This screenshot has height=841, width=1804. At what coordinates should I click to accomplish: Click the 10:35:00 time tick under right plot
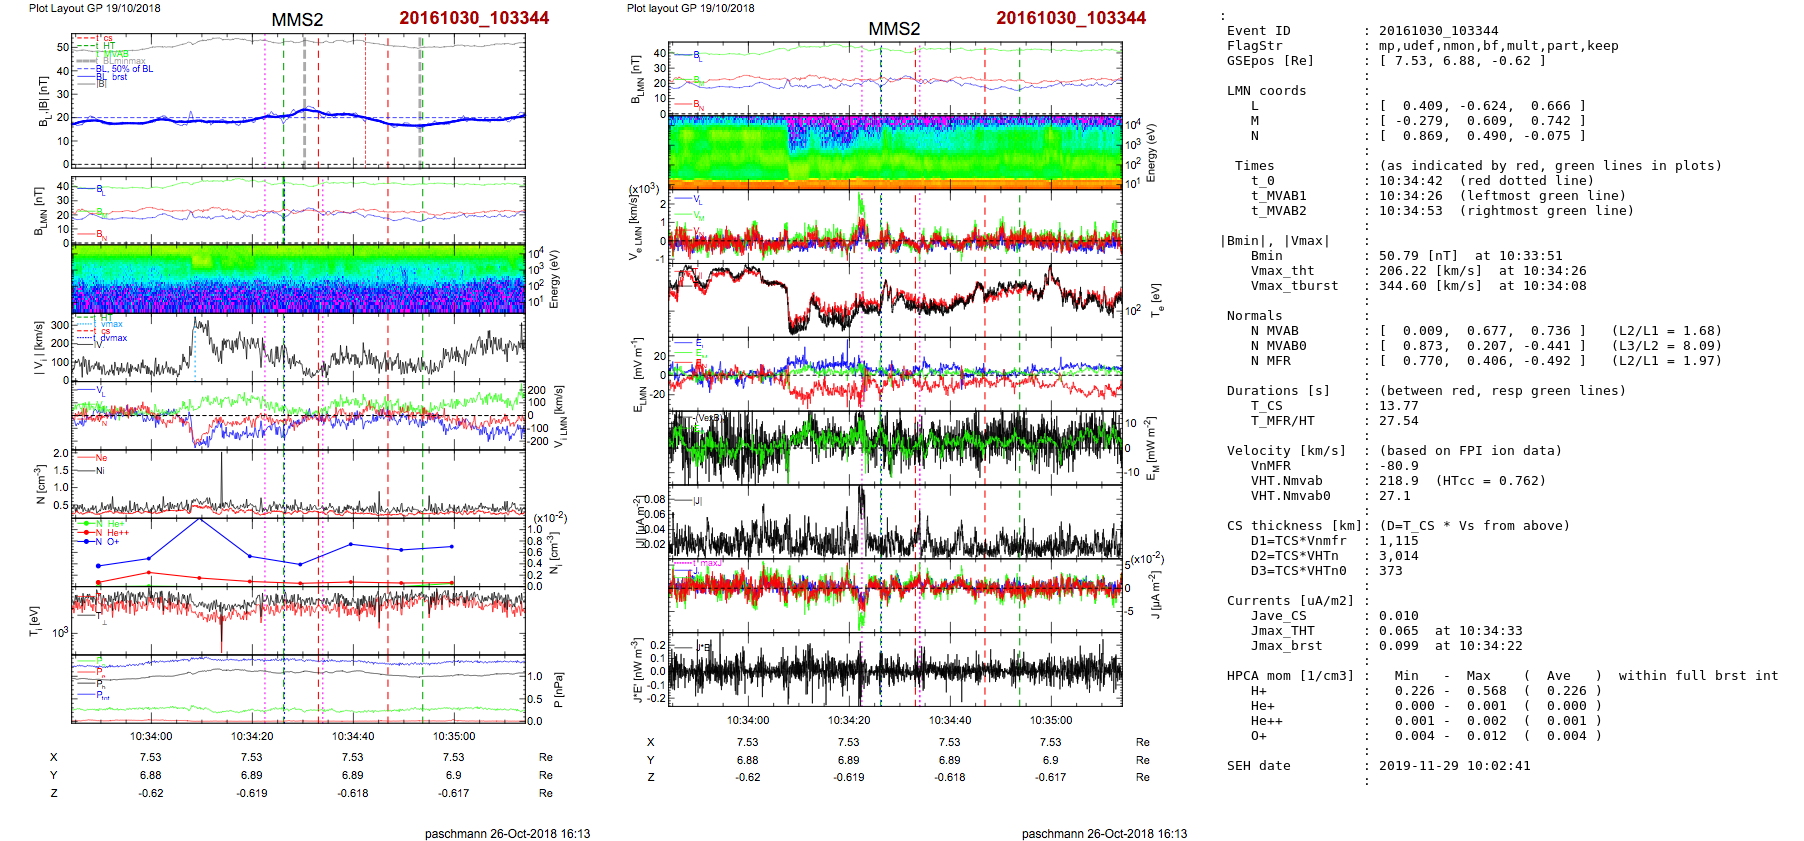pos(1050,720)
